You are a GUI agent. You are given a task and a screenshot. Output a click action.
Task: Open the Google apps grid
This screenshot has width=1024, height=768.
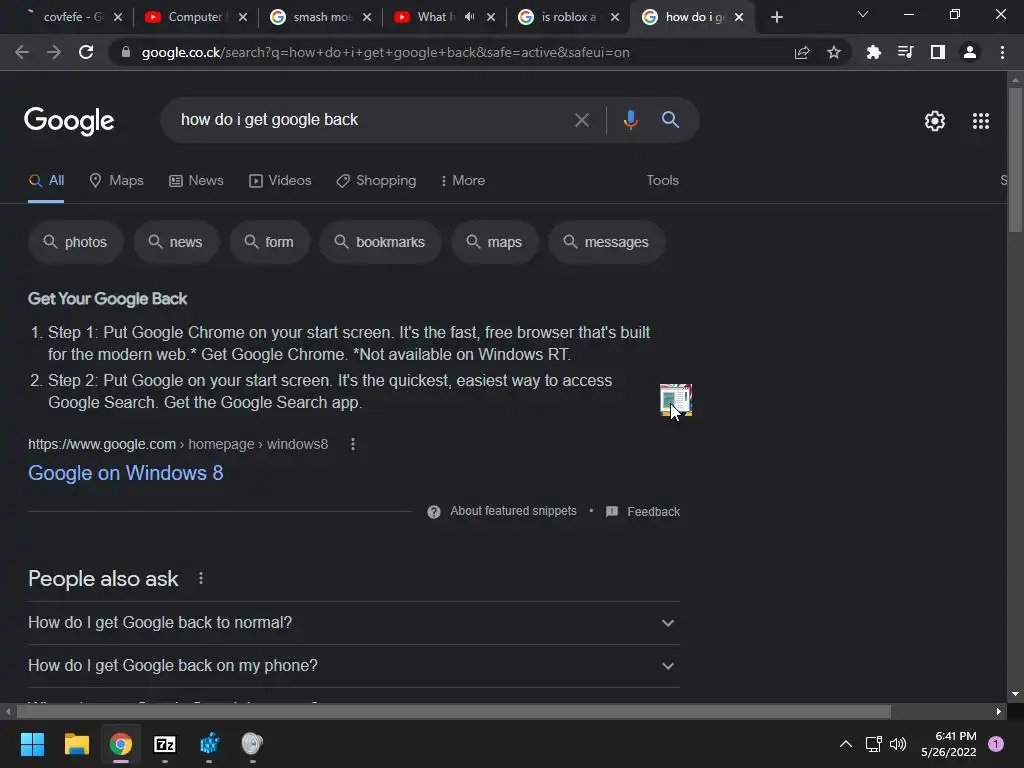point(981,121)
